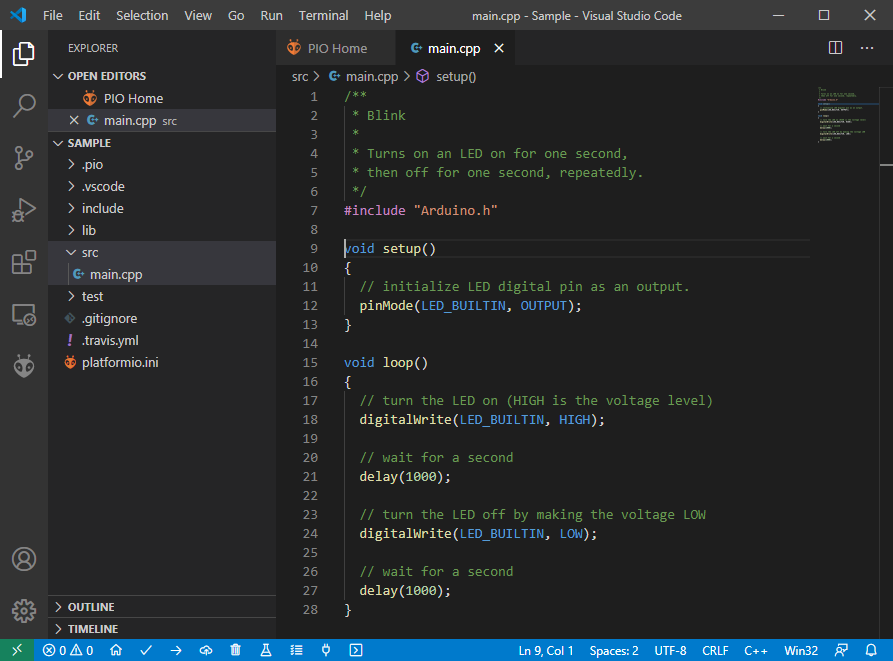Change indentation via Spaces: 2
This screenshot has width=893, height=661.
[x=613, y=650]
